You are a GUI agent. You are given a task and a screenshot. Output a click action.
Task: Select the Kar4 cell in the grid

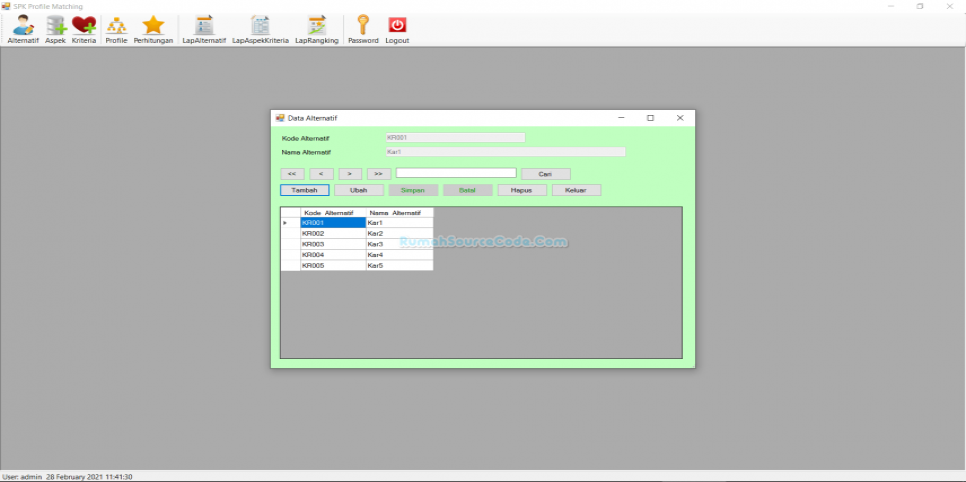[x=399, y=255]
